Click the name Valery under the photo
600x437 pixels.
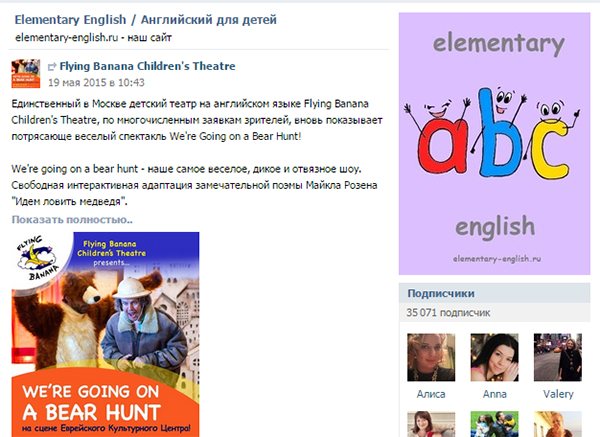(558, 394)
